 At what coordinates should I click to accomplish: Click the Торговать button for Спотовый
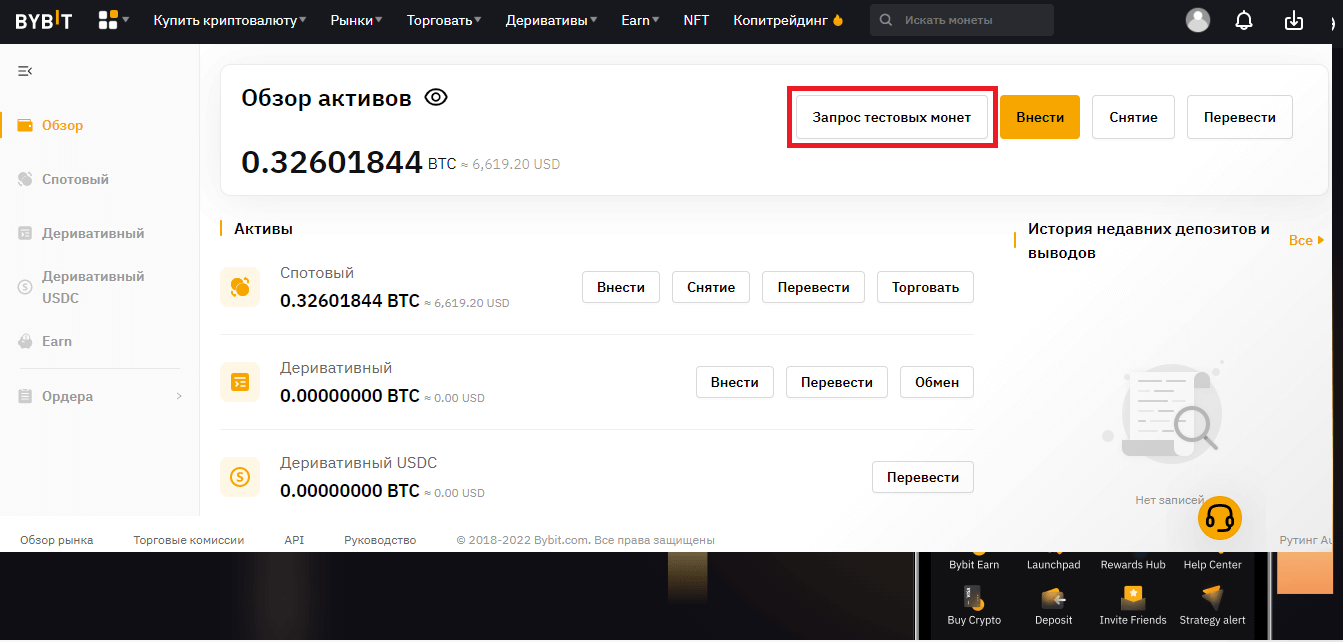click(925, 287)
